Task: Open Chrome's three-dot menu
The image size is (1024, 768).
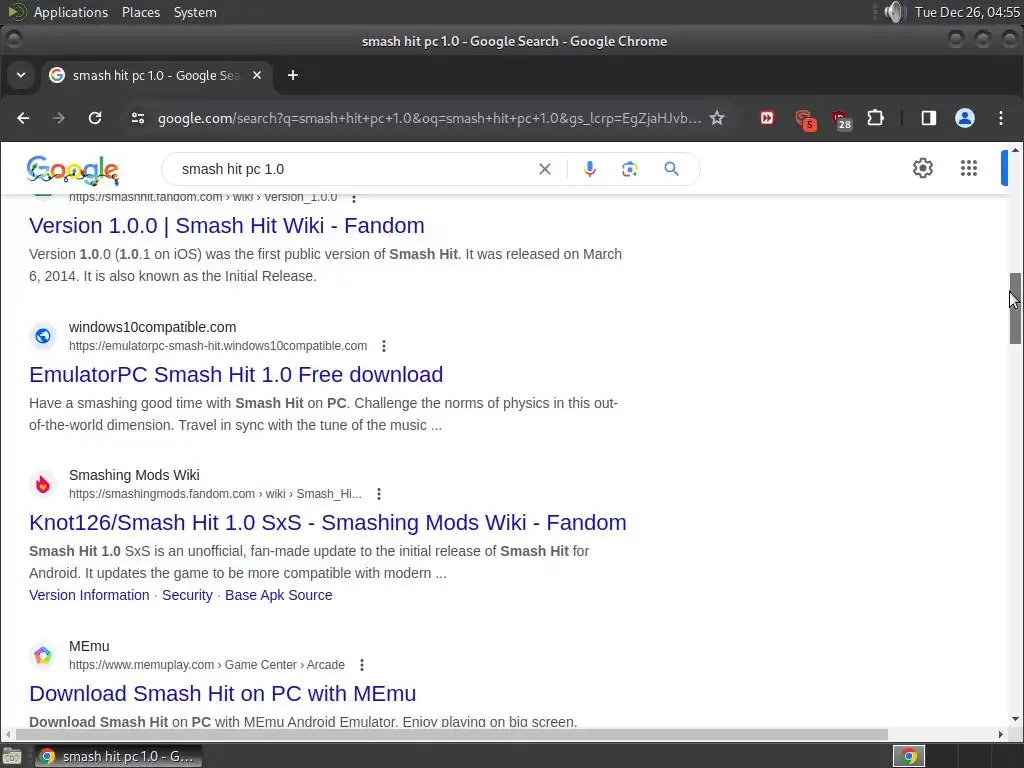Action: click(x=1000, y=118)
